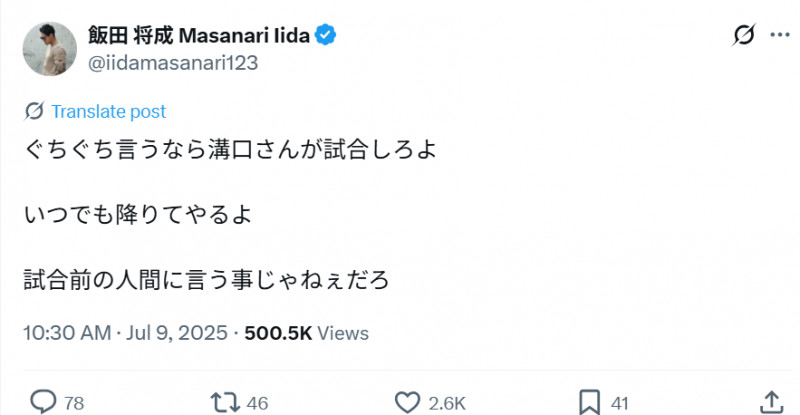Repost this post using retweet icon
Viewport: 800px width, 415px height.
(x=224, y=402)
